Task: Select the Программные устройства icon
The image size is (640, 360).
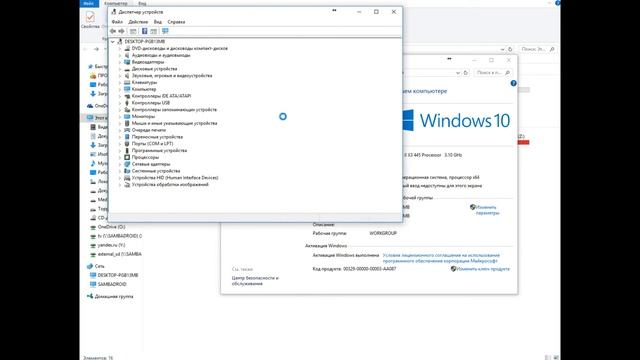Action: [127, 150]
